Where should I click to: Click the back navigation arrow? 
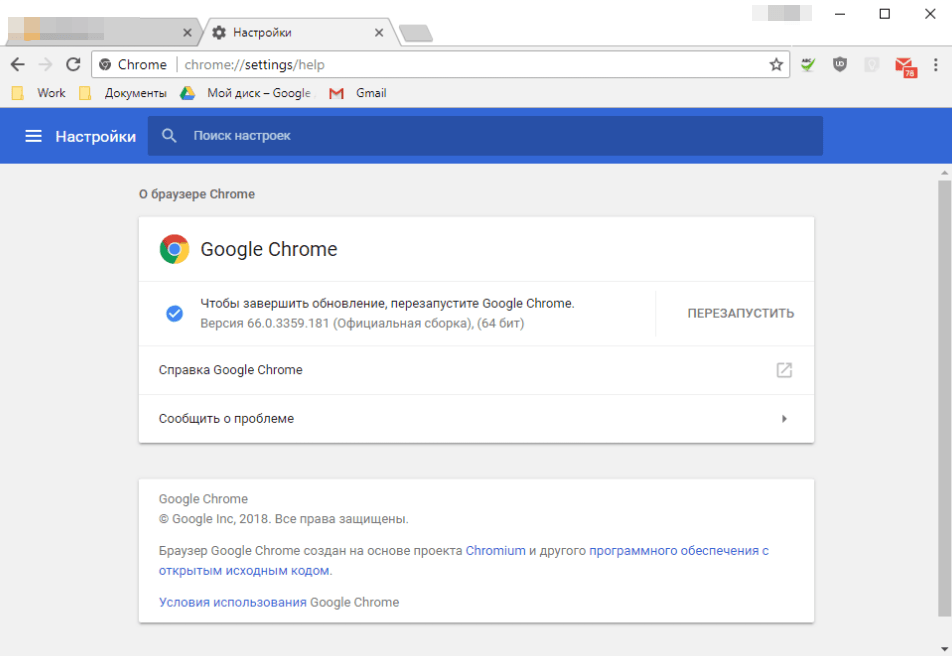pos(17,64)
